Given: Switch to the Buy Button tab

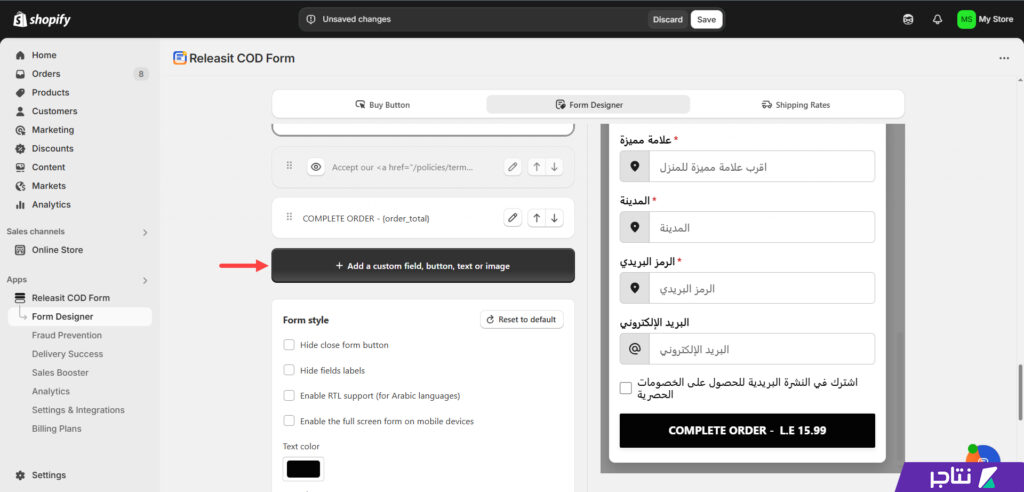Looking at the screenshot, I should tap(382, 105).
